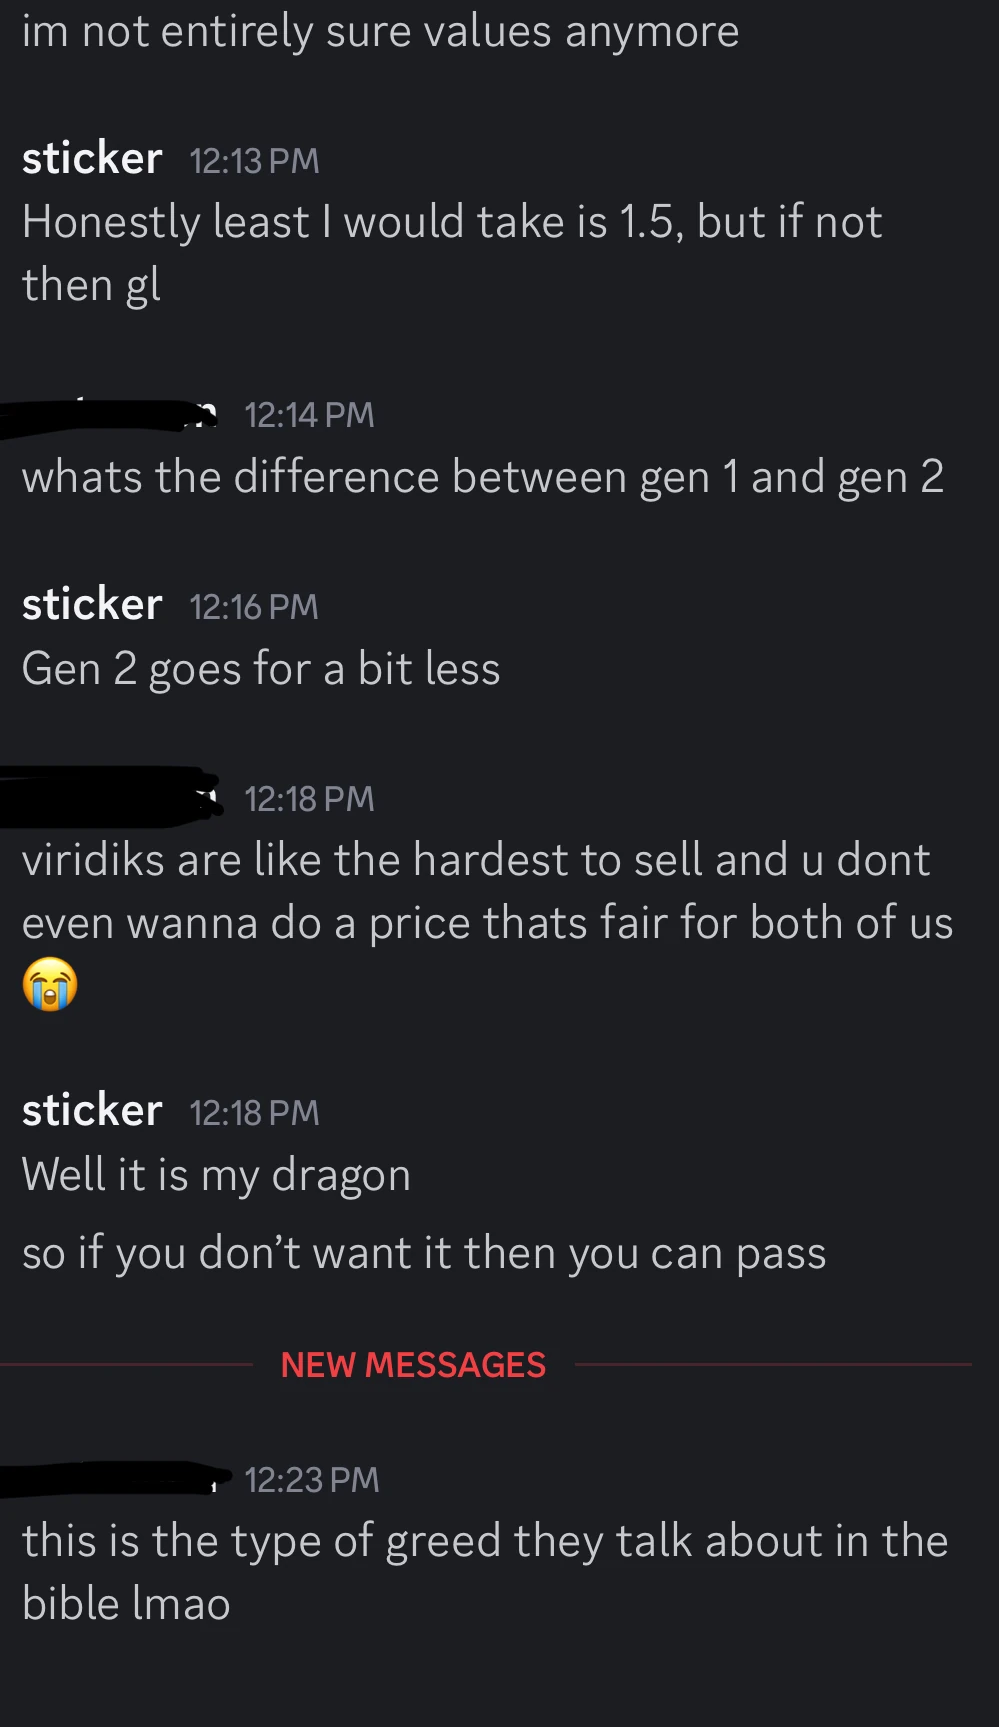
Task: Select the redacted username at 12:14 PM
Action: point(110,415)
